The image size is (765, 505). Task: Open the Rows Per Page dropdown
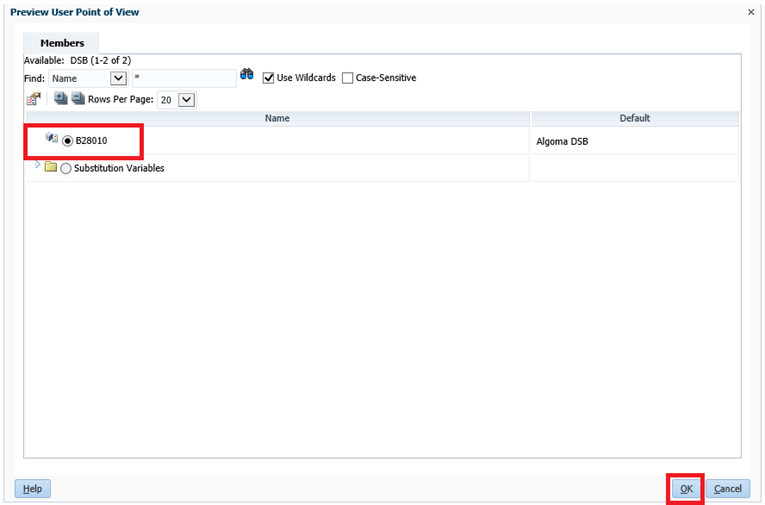(186, 99)
